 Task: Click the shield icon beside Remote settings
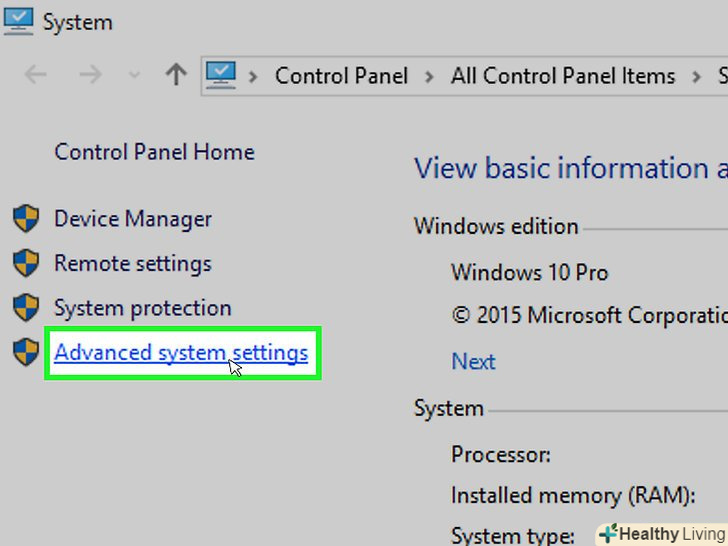coord(25,264)
